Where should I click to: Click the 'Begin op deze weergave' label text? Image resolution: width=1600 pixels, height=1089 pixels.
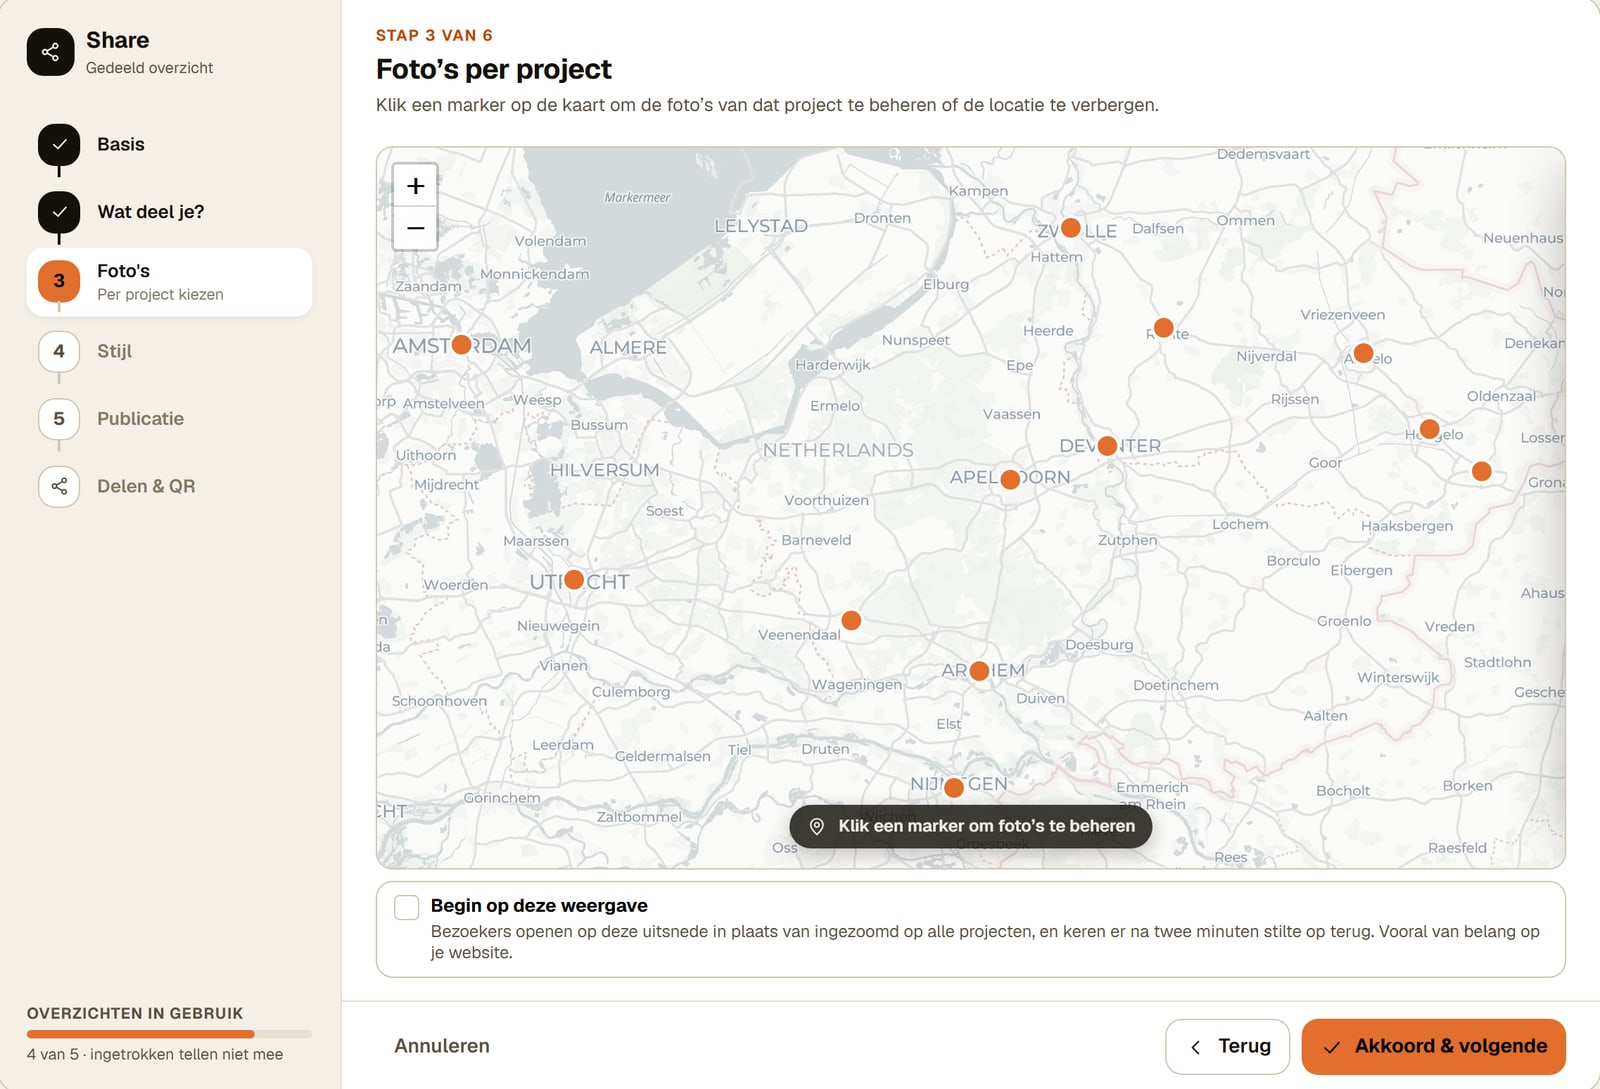pos(539,906)
